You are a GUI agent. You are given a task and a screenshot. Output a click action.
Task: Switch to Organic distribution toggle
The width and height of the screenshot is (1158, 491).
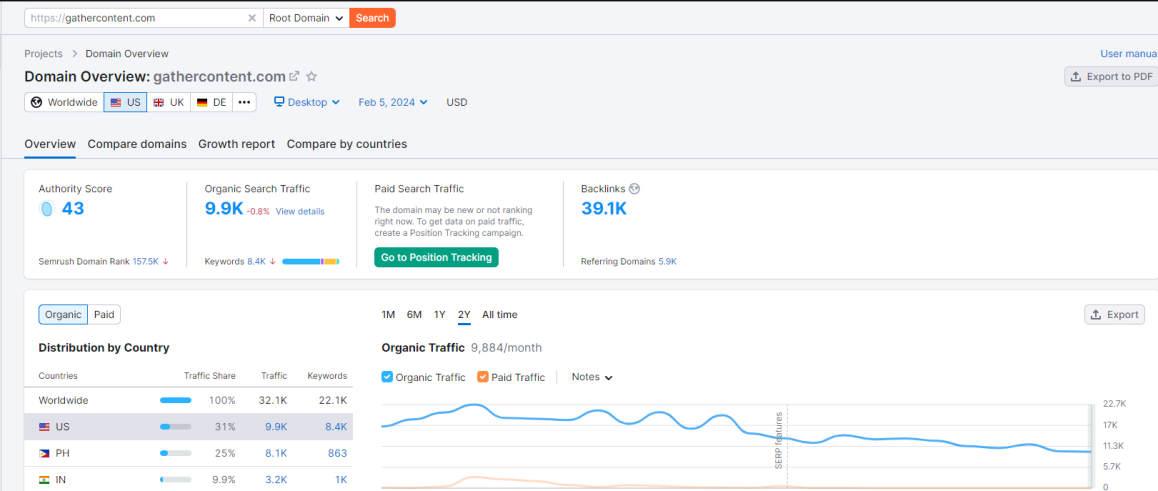pos(63,315)
